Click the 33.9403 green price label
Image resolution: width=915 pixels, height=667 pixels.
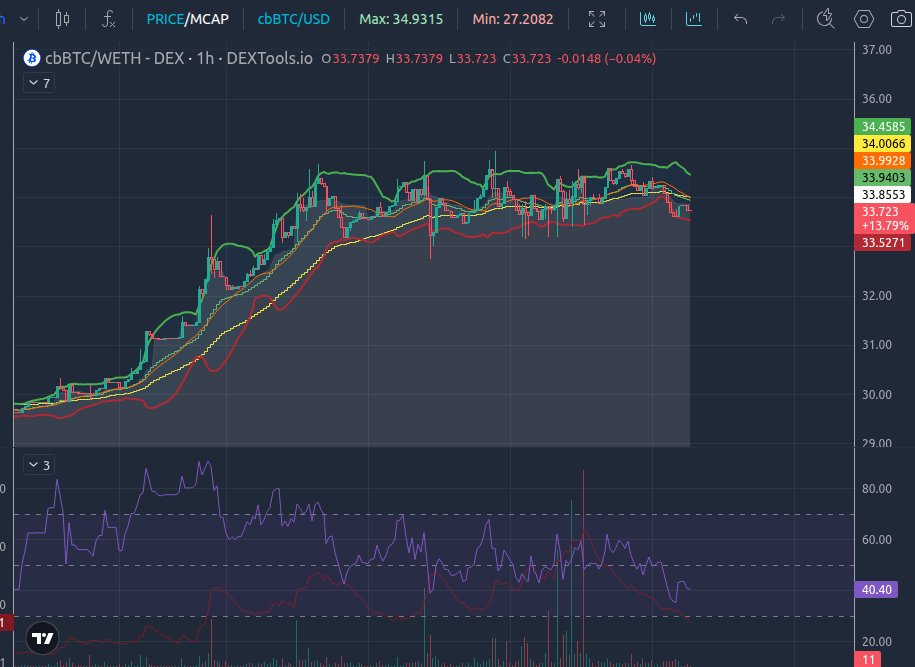pos(883,177)
